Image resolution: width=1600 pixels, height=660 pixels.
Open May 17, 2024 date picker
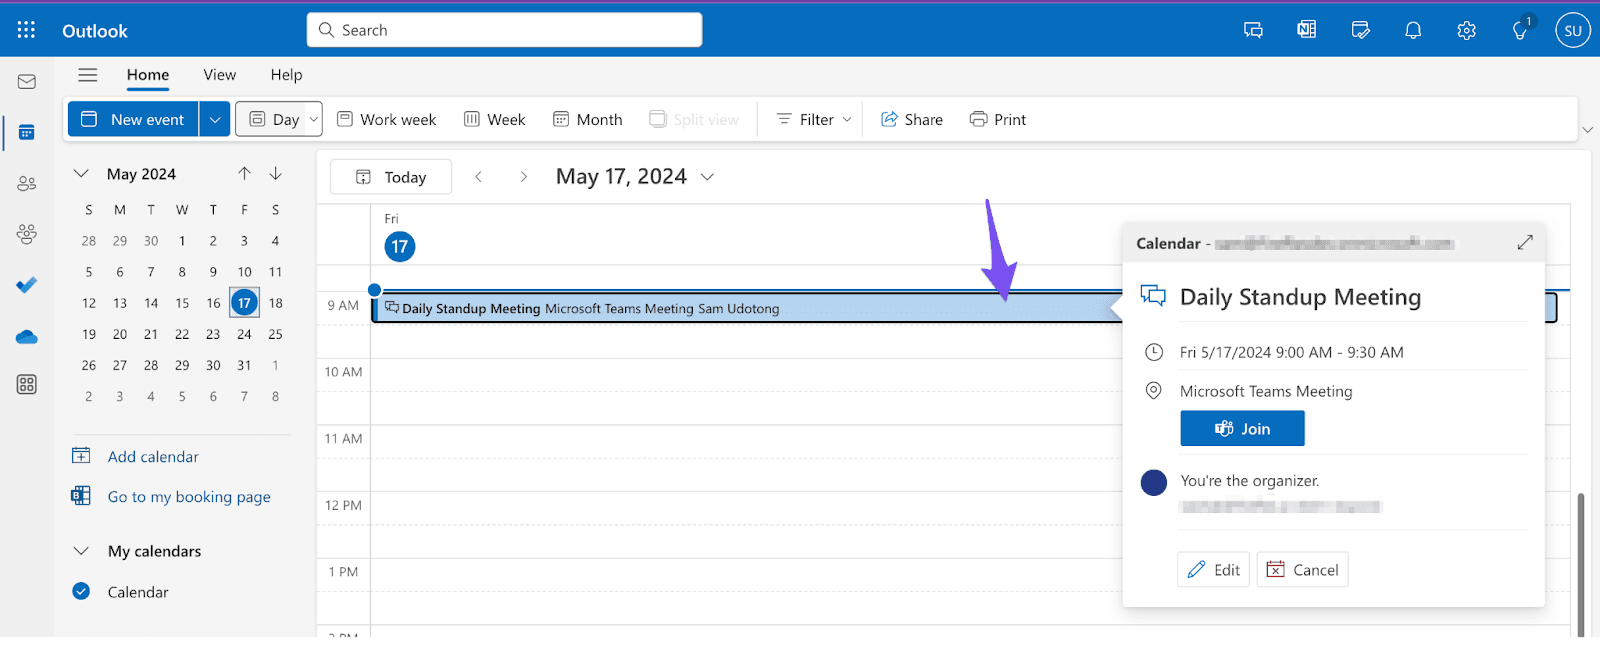(635, 177)
